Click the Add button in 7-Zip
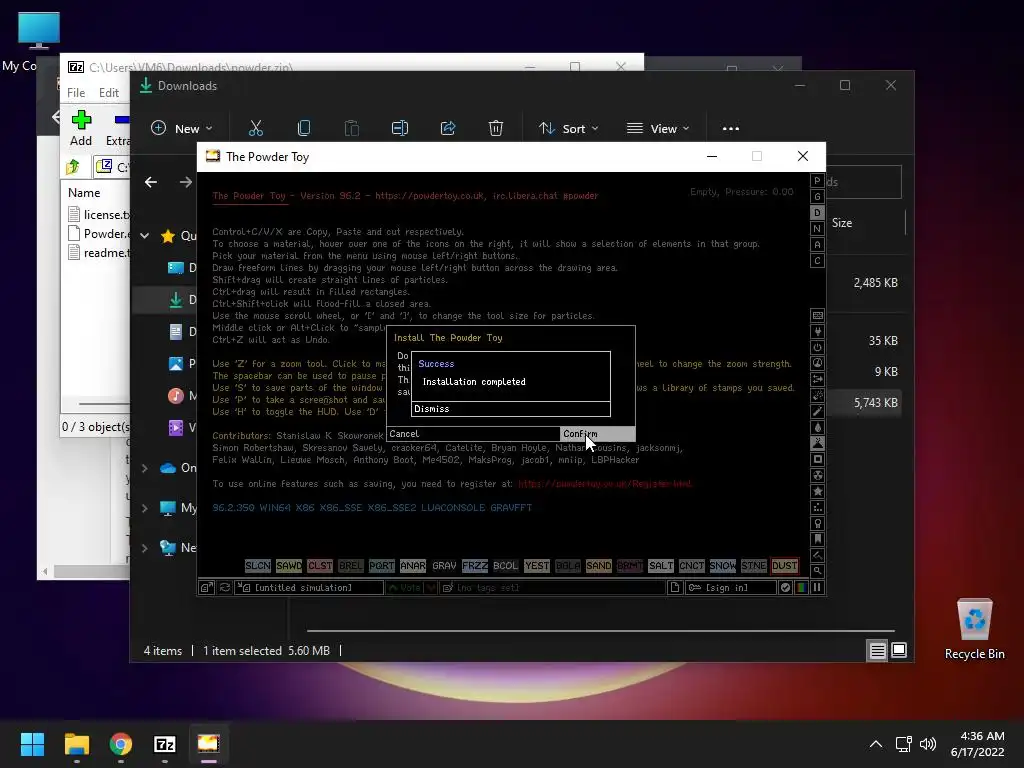 coord(81,128)
